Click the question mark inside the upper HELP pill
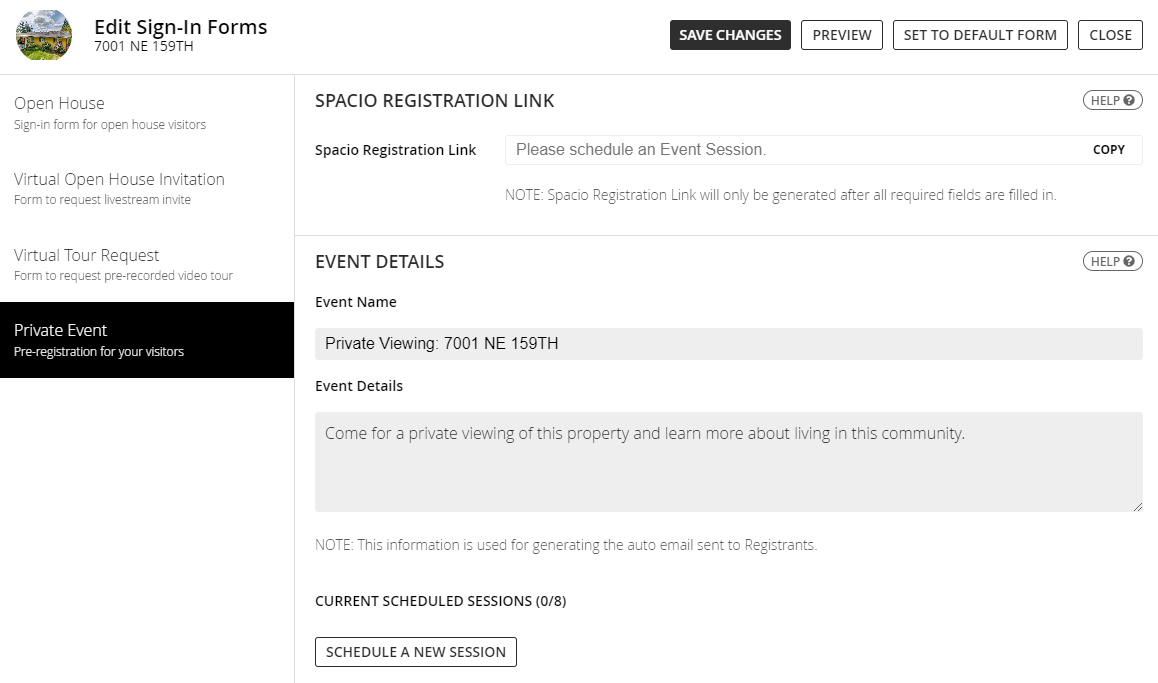Image resolution: width=1158 pixels, height=683 pixels. tap(1128, 100)
